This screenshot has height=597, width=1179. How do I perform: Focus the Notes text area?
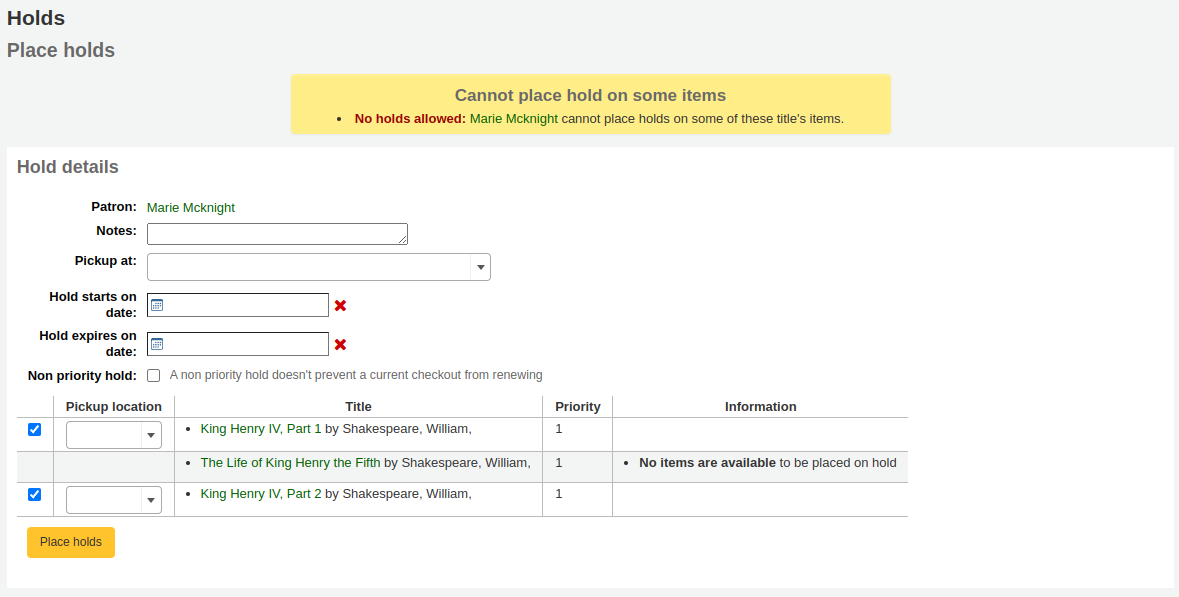pos(277,234)
